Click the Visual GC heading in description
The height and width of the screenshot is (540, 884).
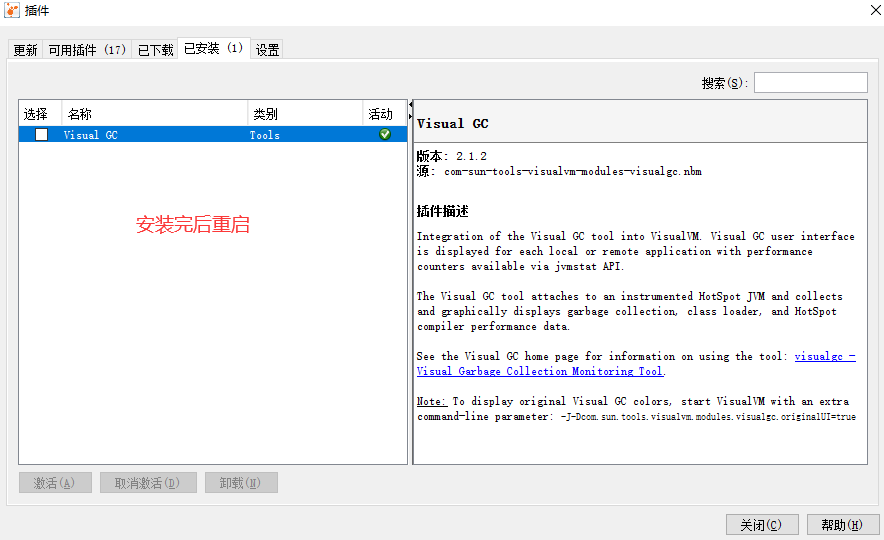point(452,123)
